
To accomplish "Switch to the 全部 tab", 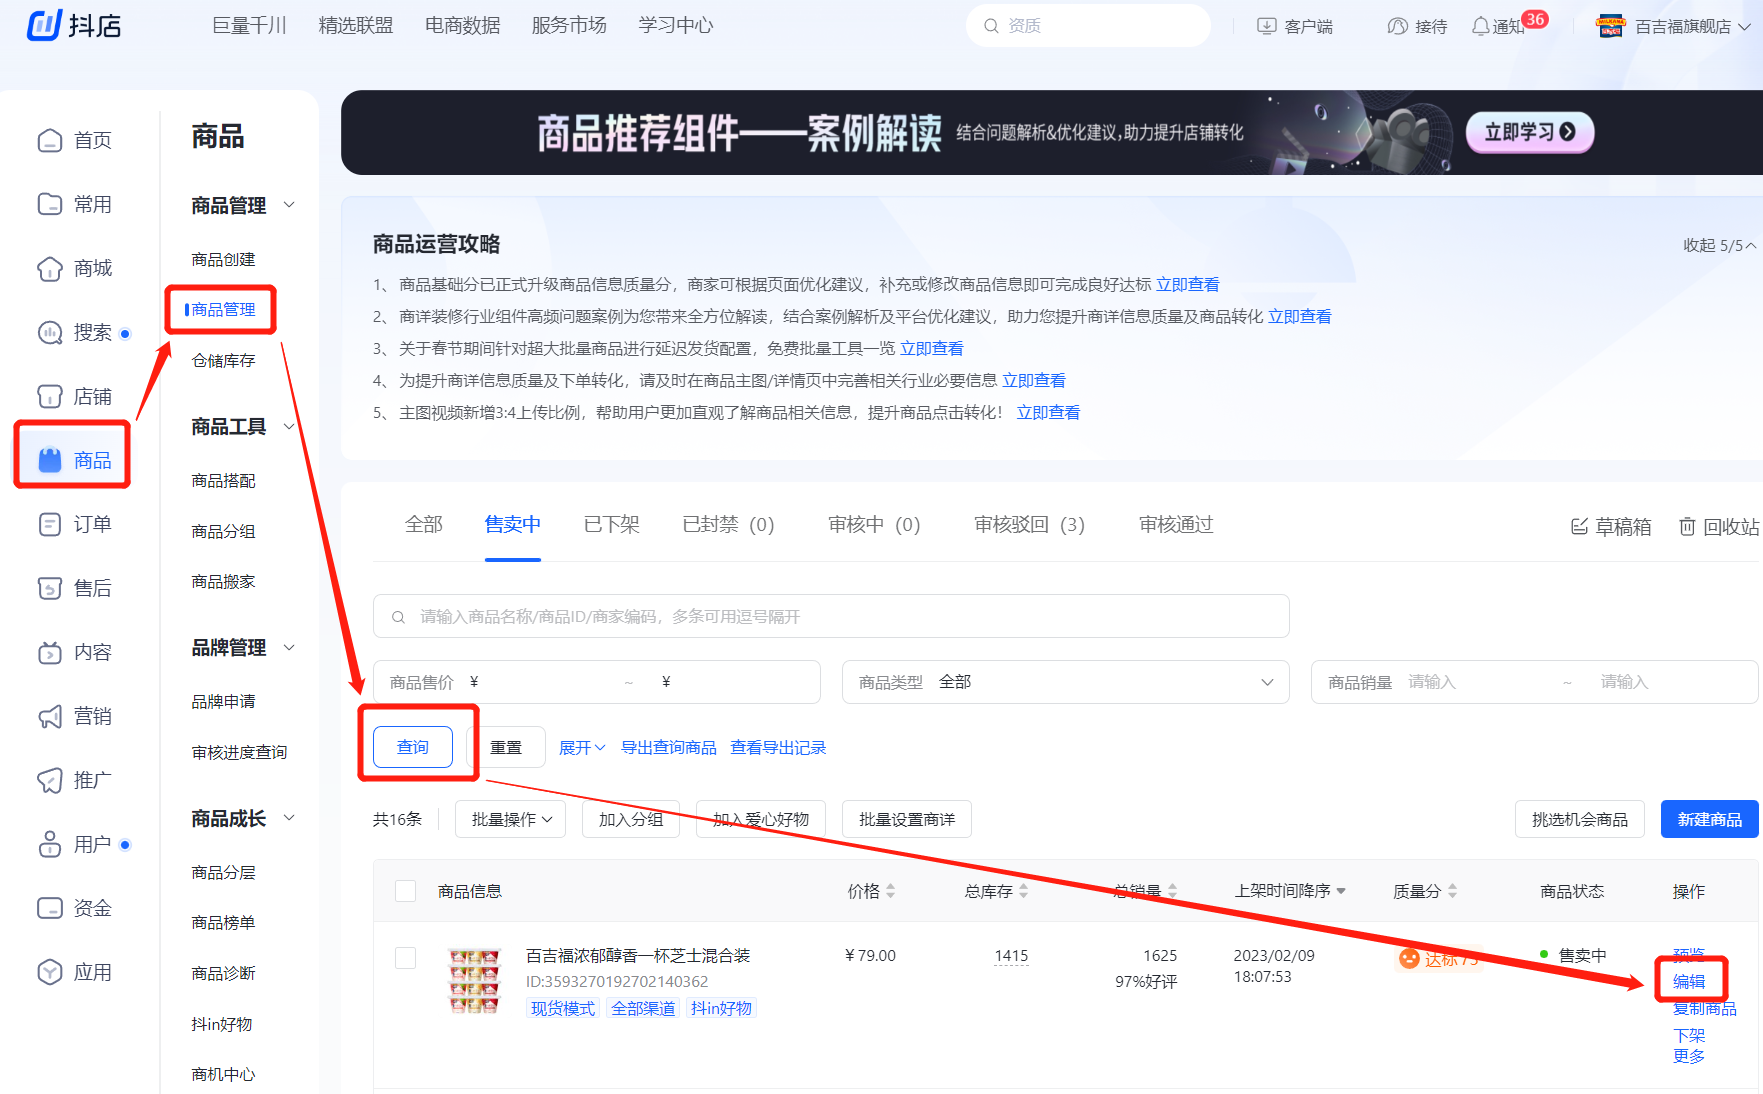I will click(423, 524).
